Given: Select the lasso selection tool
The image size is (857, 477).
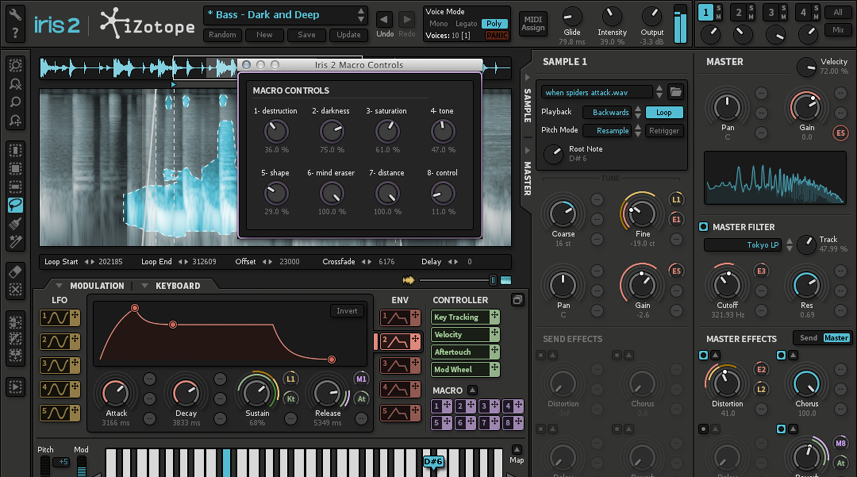Looking at the screenshot, I should coord(15,205).
